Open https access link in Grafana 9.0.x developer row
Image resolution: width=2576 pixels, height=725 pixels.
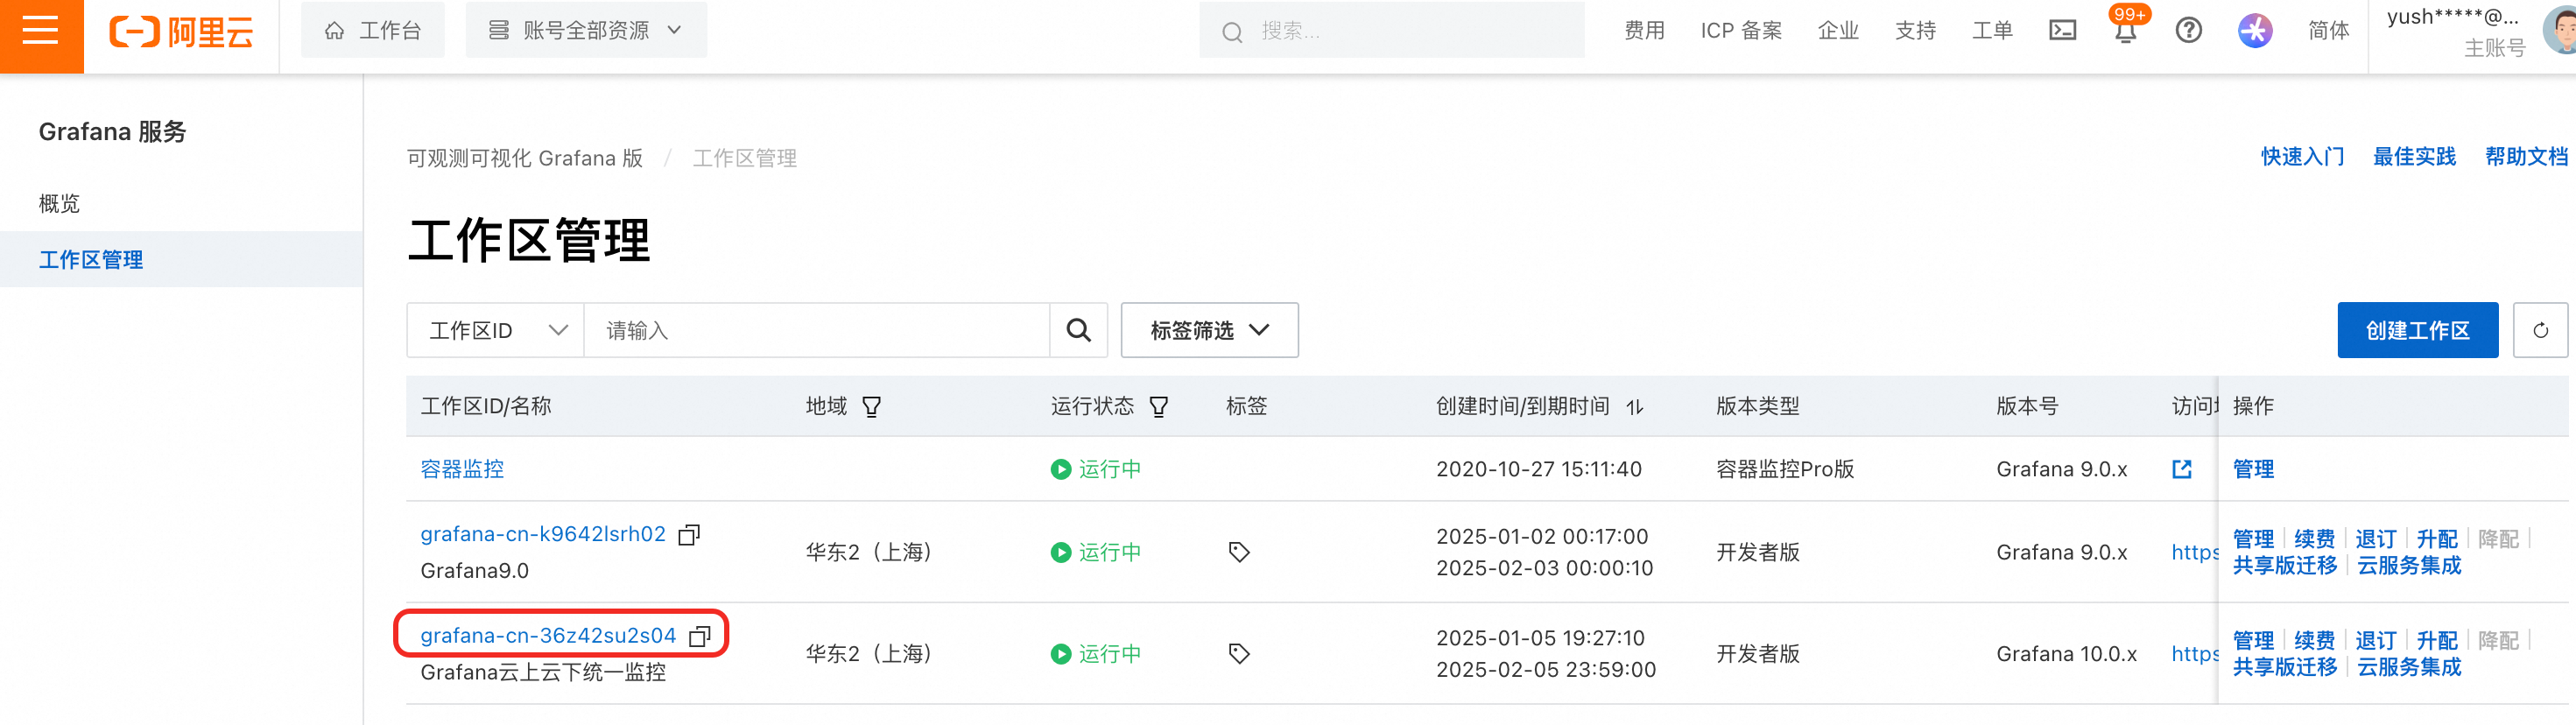(x=2194, y=552)
